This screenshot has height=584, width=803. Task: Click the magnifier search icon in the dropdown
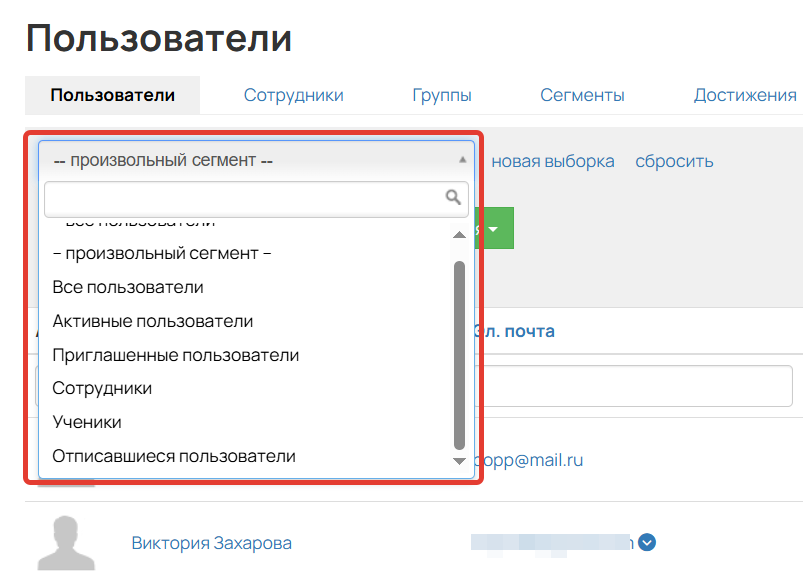click(x=455, y=198)
